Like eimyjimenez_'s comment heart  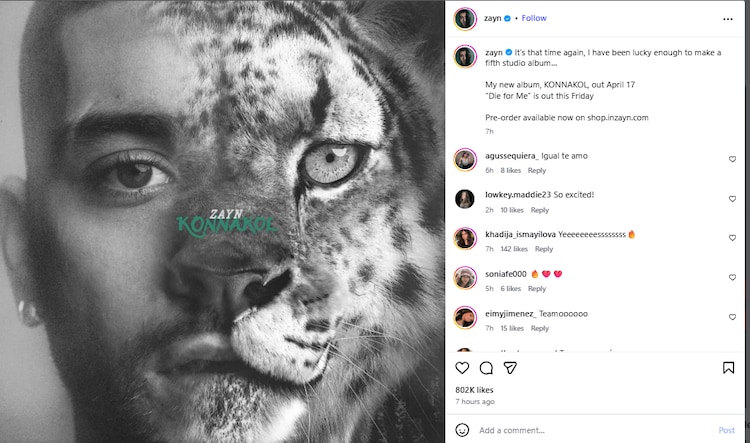coord(732,317)
